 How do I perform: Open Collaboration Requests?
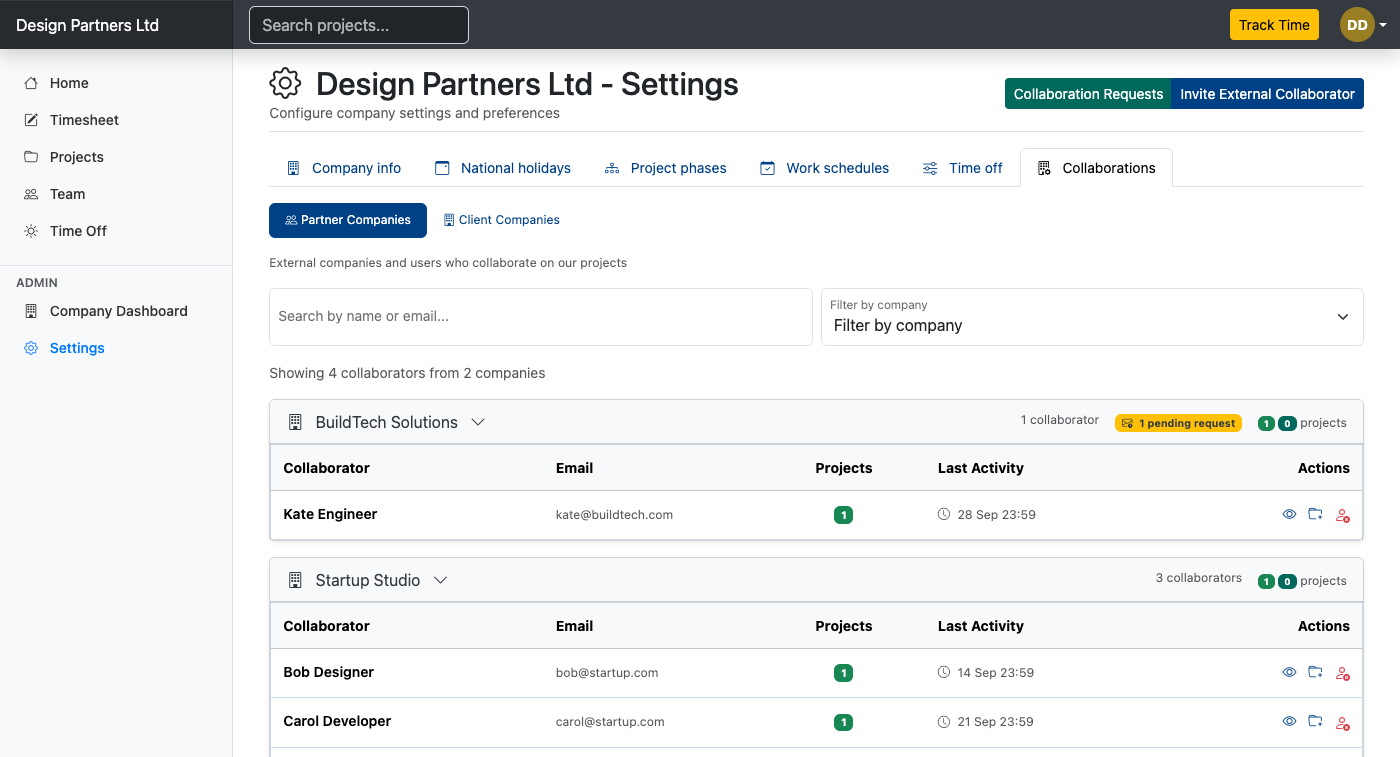[x=1088, y=94]
